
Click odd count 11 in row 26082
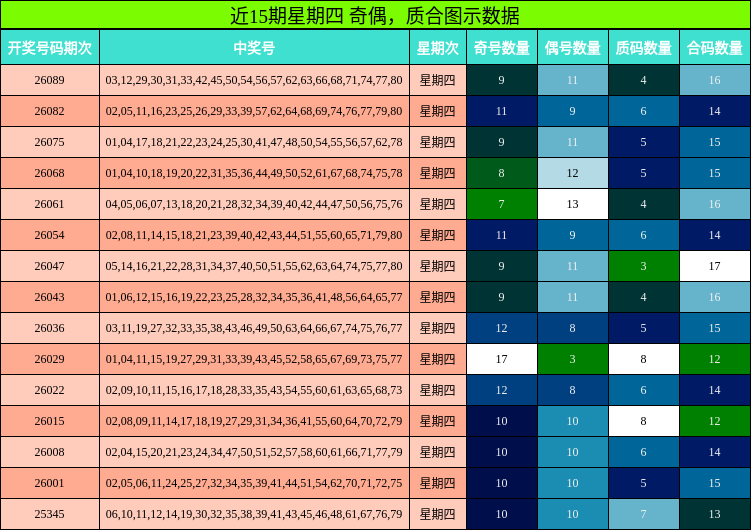click(501, 111)
